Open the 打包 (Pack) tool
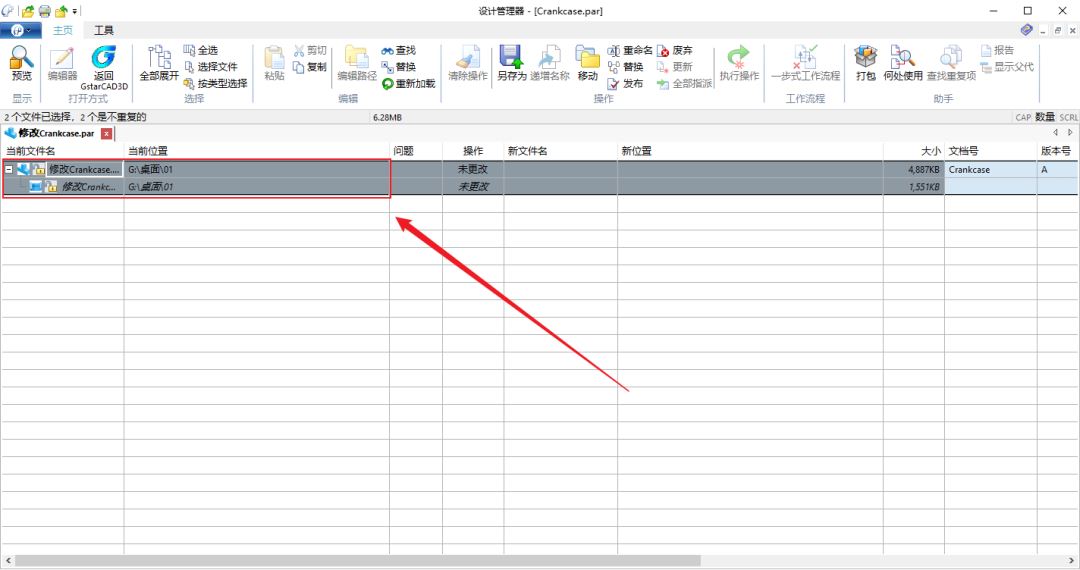The image size is (1080, 570). click(865, 62)
